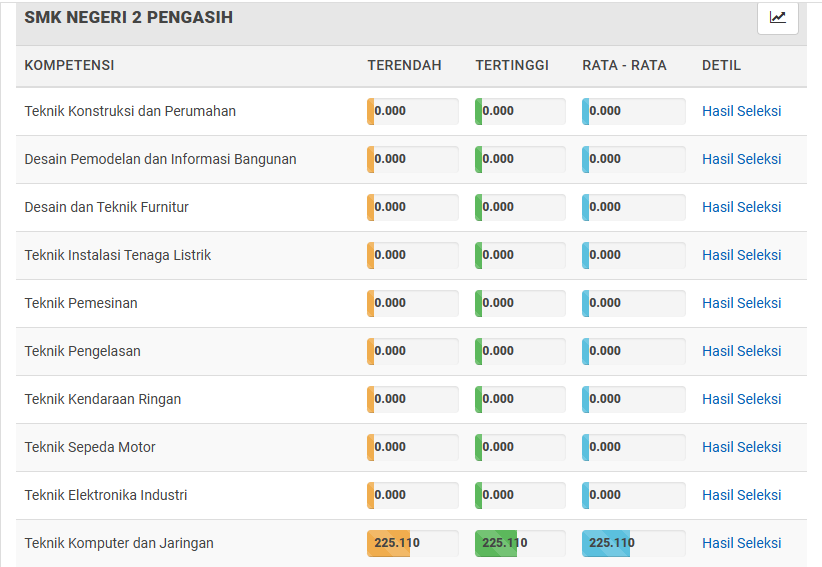This screenshot has width=822, height=567.
Task: Click the blue Rata-Rata bar for Teknik Komputer dan Jaringan
Action: tap(607, 543)
